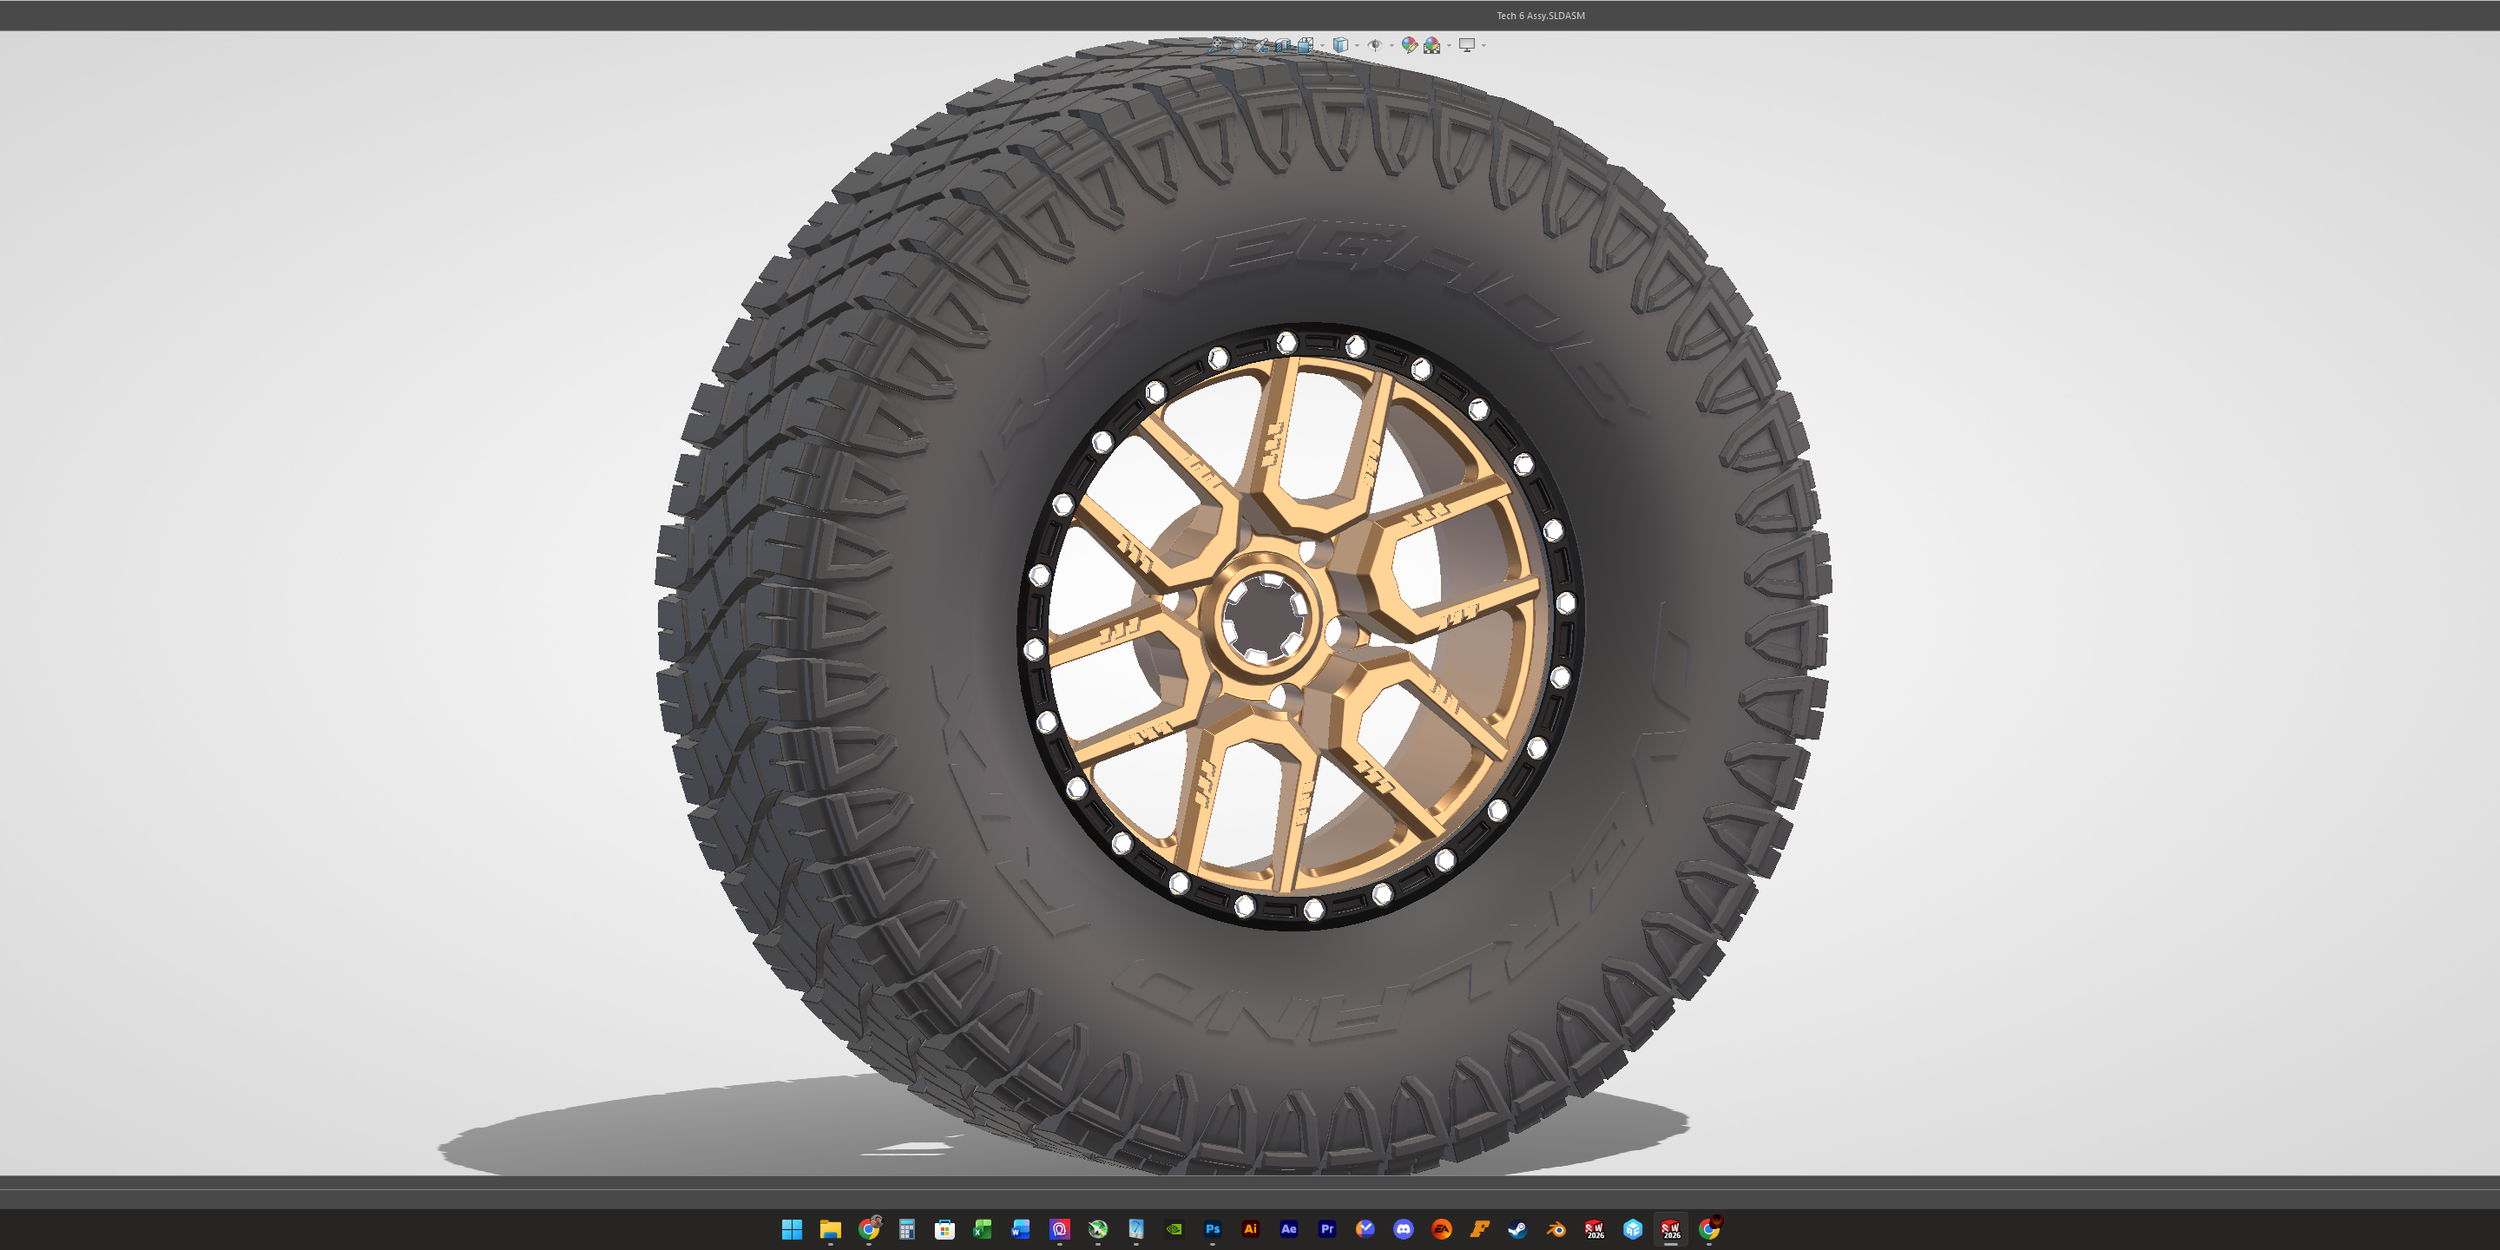Launch Word from the taskbar

tap(1021, 1229)
